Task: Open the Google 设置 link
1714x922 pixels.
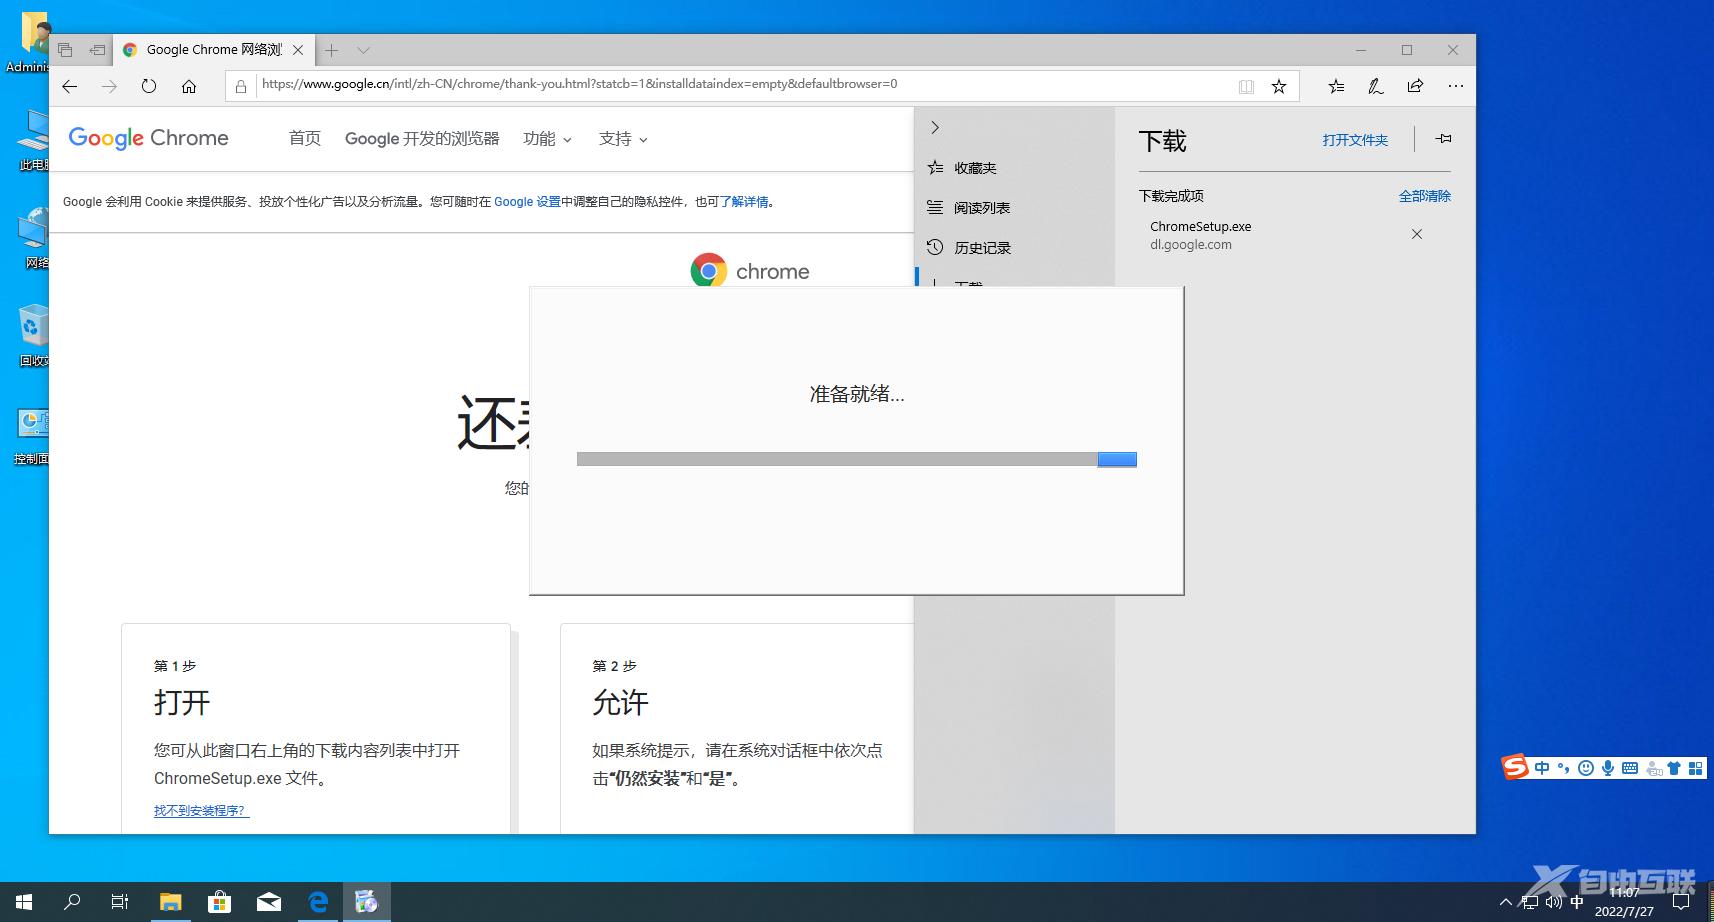Action: (x=527, y=202)
